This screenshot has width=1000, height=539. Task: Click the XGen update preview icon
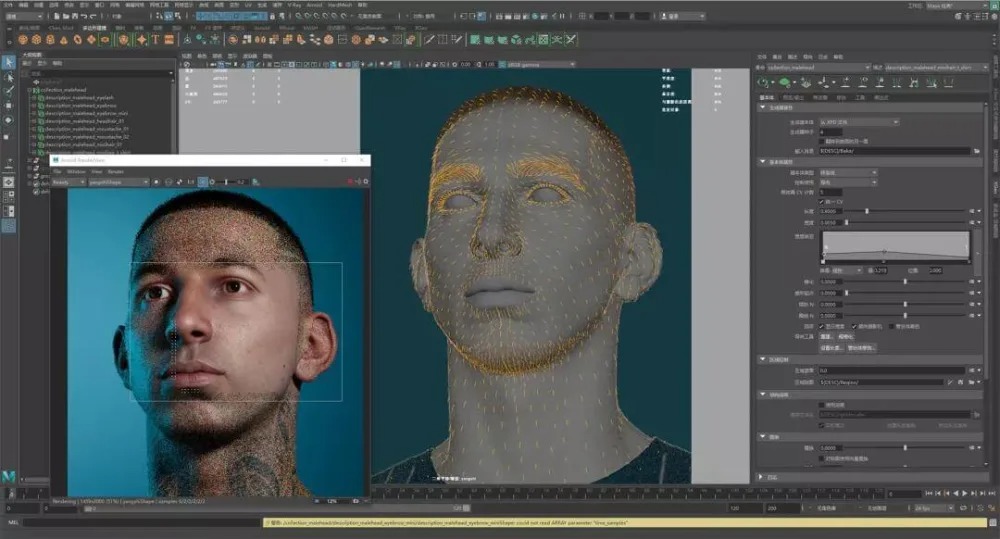coord(763,82)
